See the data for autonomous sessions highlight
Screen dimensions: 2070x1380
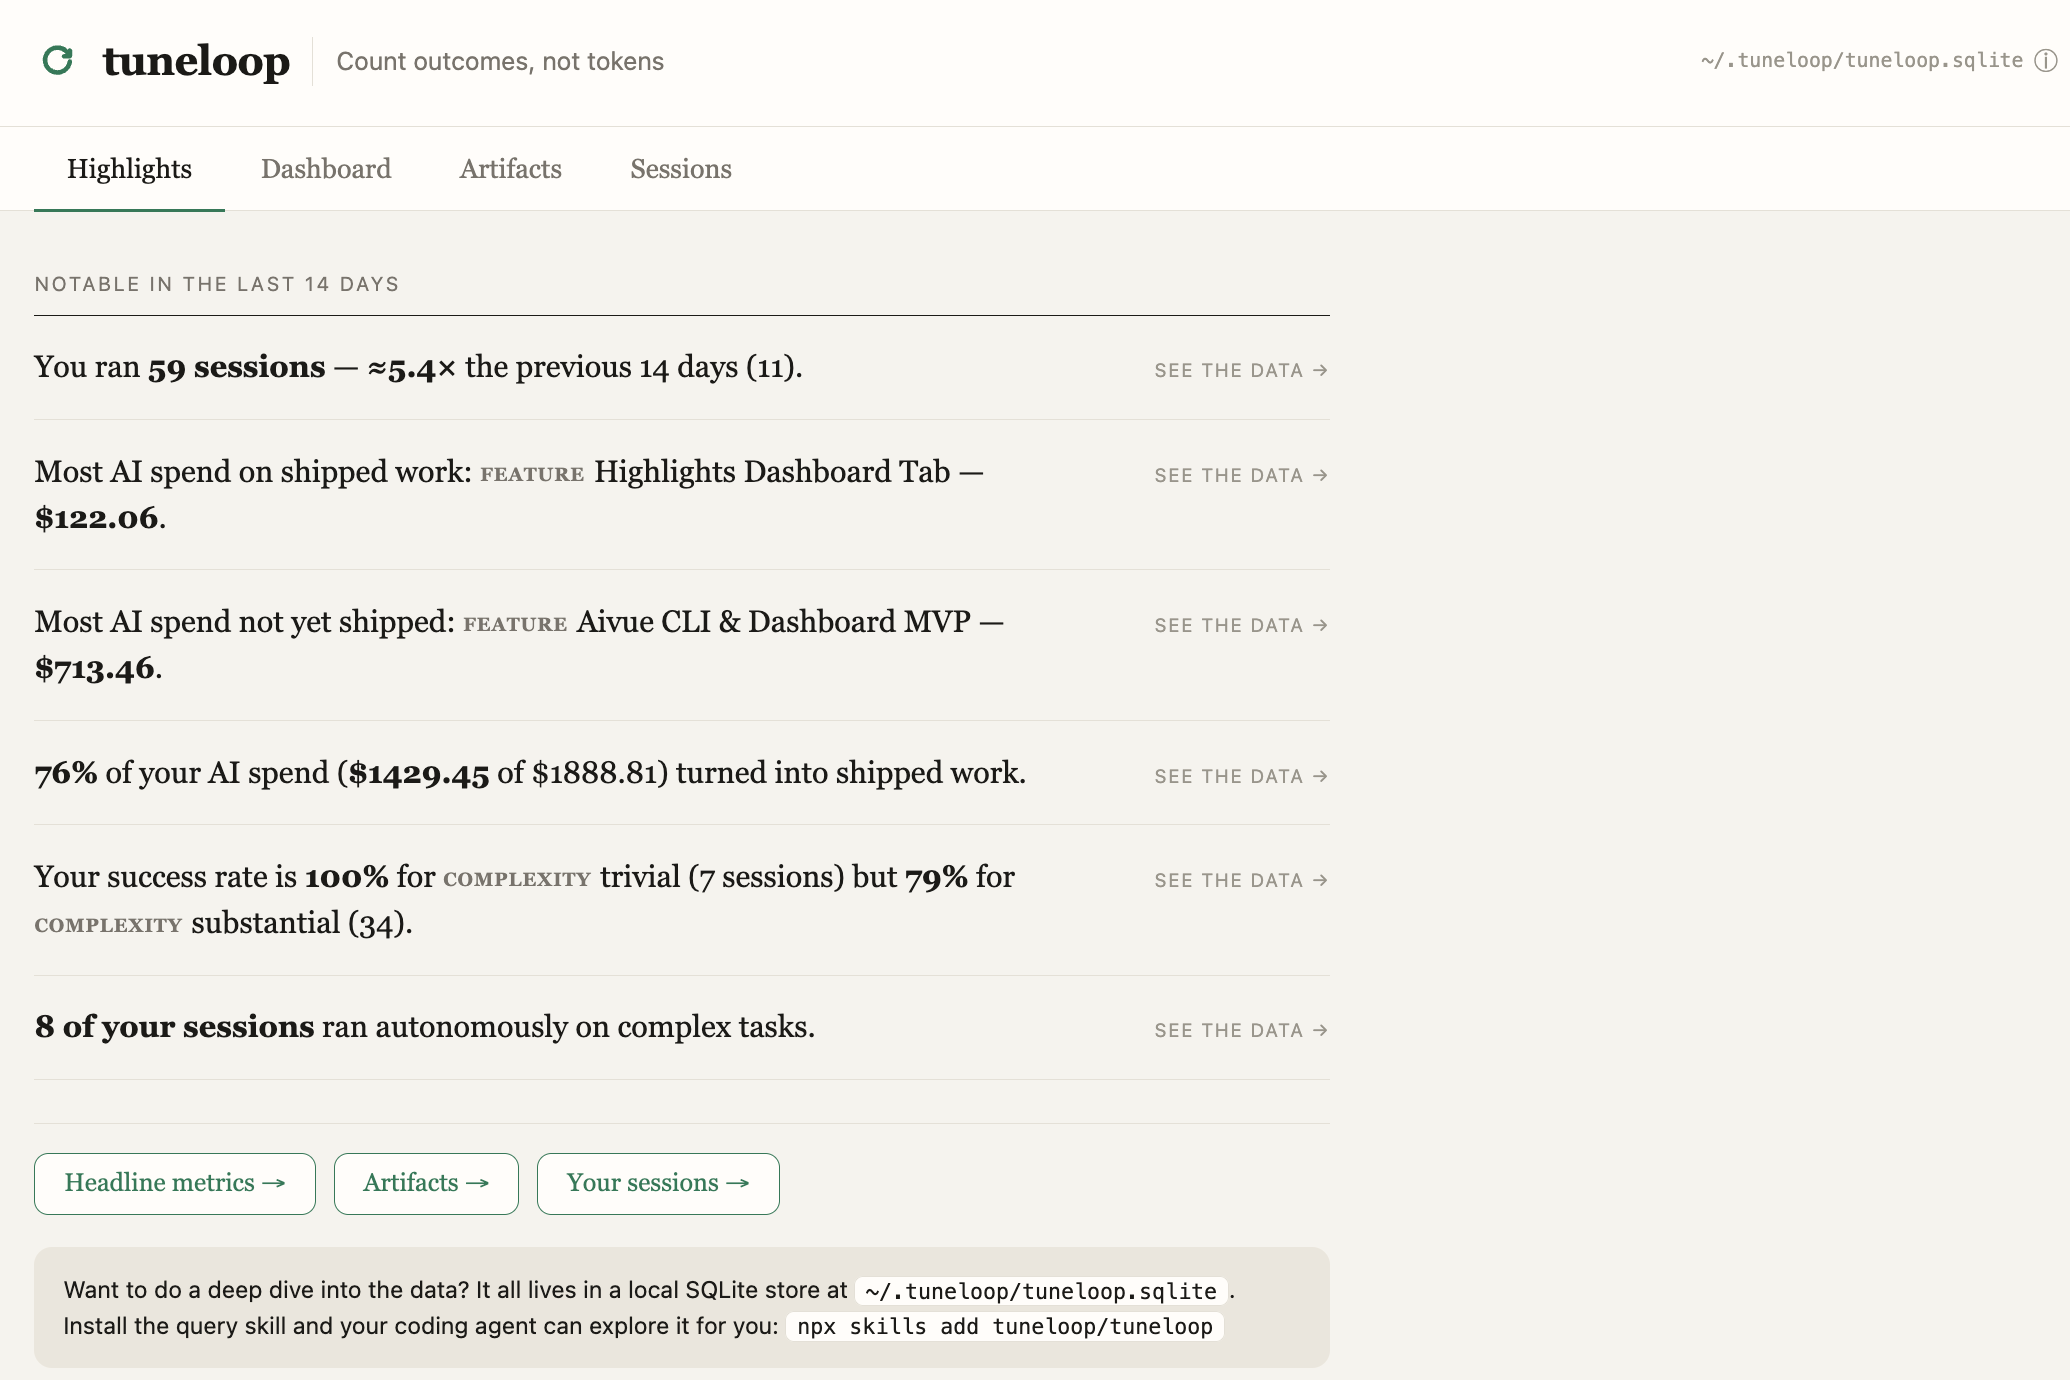(x=1241, y=1030)
